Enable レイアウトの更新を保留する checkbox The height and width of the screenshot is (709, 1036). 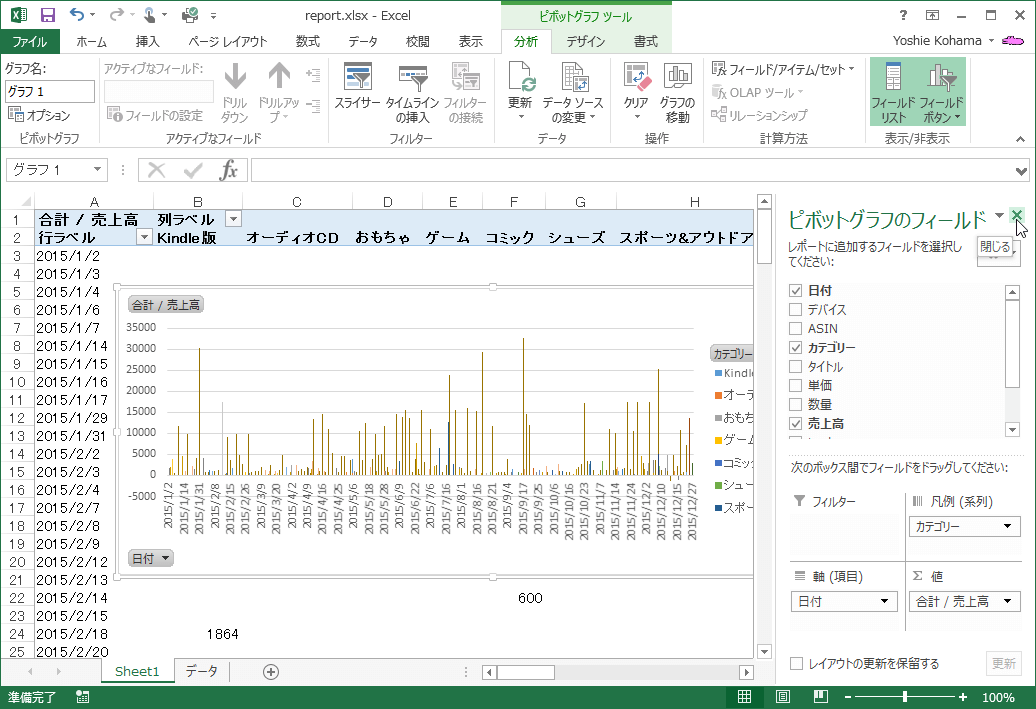pyautogui.click(x=797, y=663)
